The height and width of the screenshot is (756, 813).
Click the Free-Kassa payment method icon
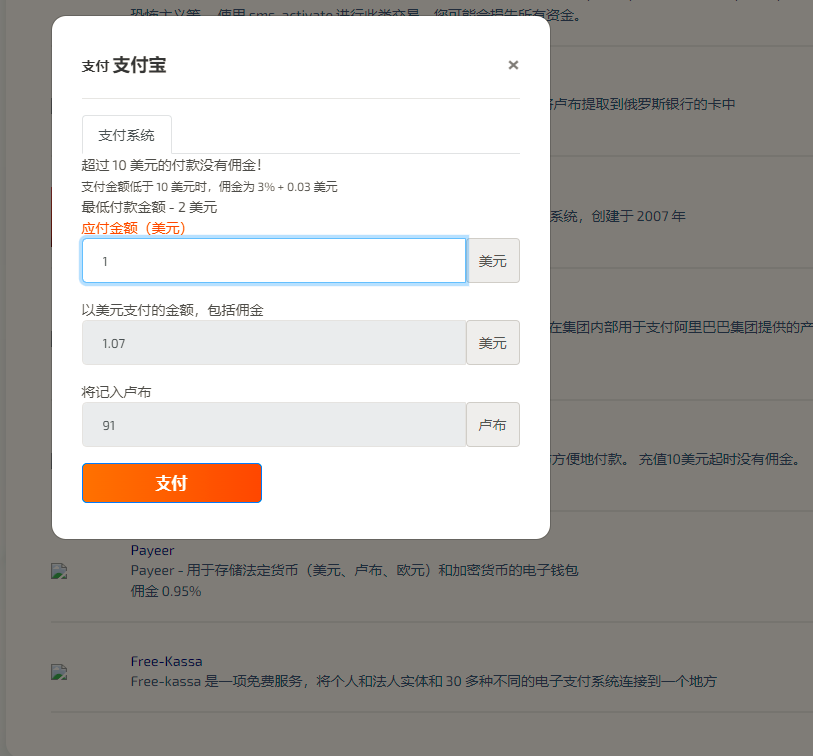click(x=58, y=672)
